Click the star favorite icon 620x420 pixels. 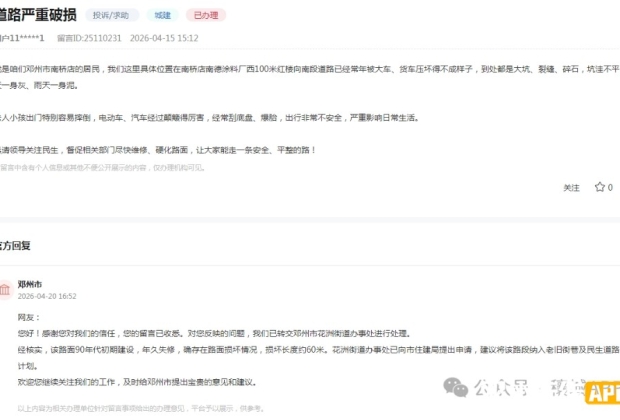click(x=598, y=187)
